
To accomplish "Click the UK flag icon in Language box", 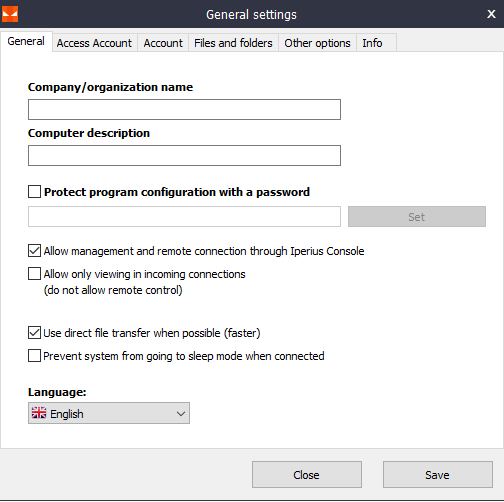I will coord(39,413).
